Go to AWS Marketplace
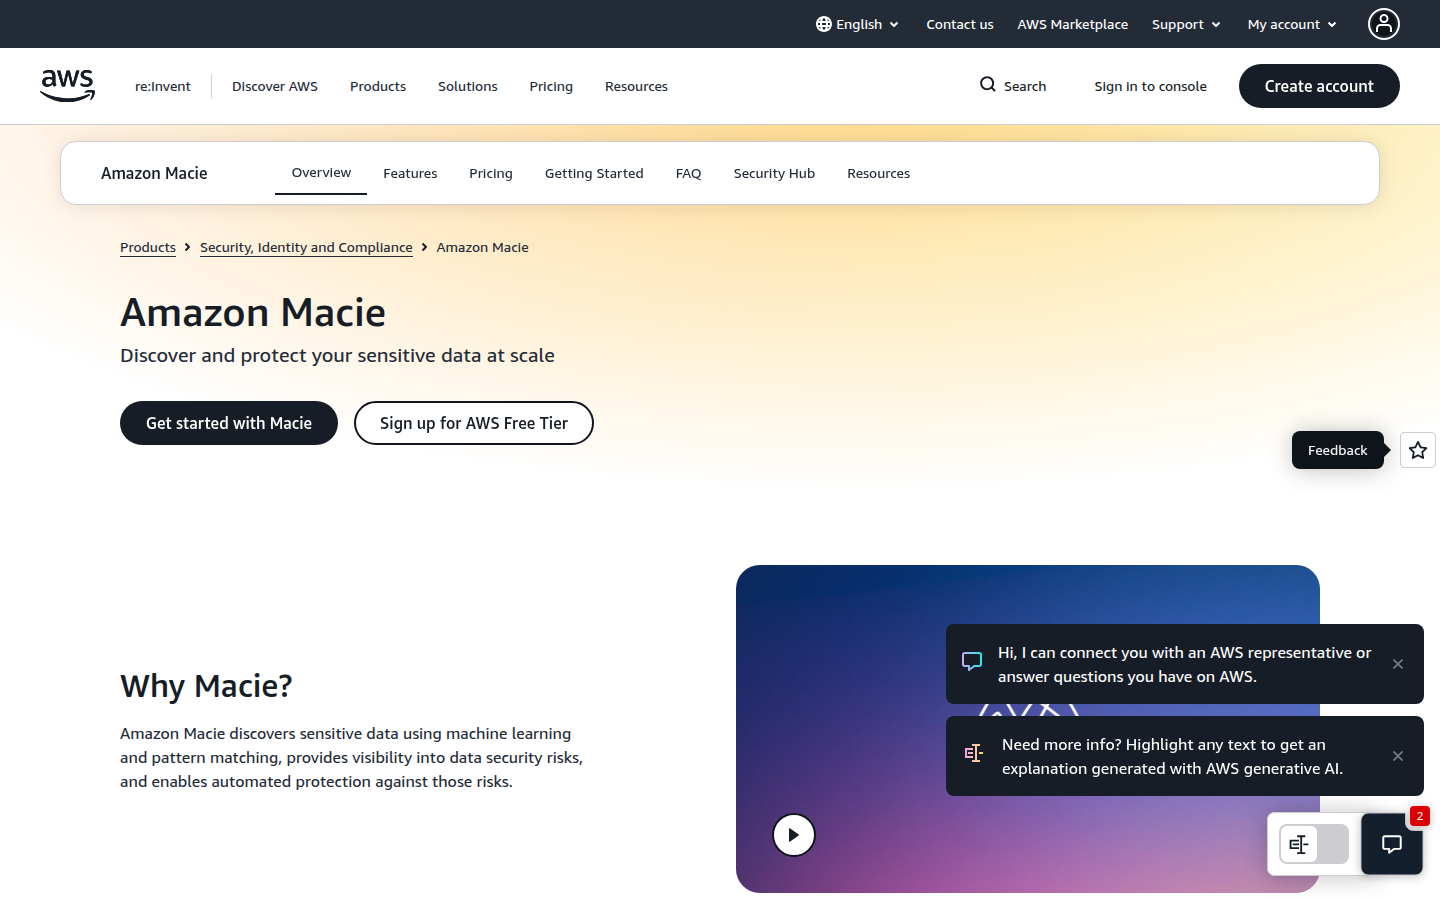Viewport: 1440px width, 900px height. coord(1073,24)
